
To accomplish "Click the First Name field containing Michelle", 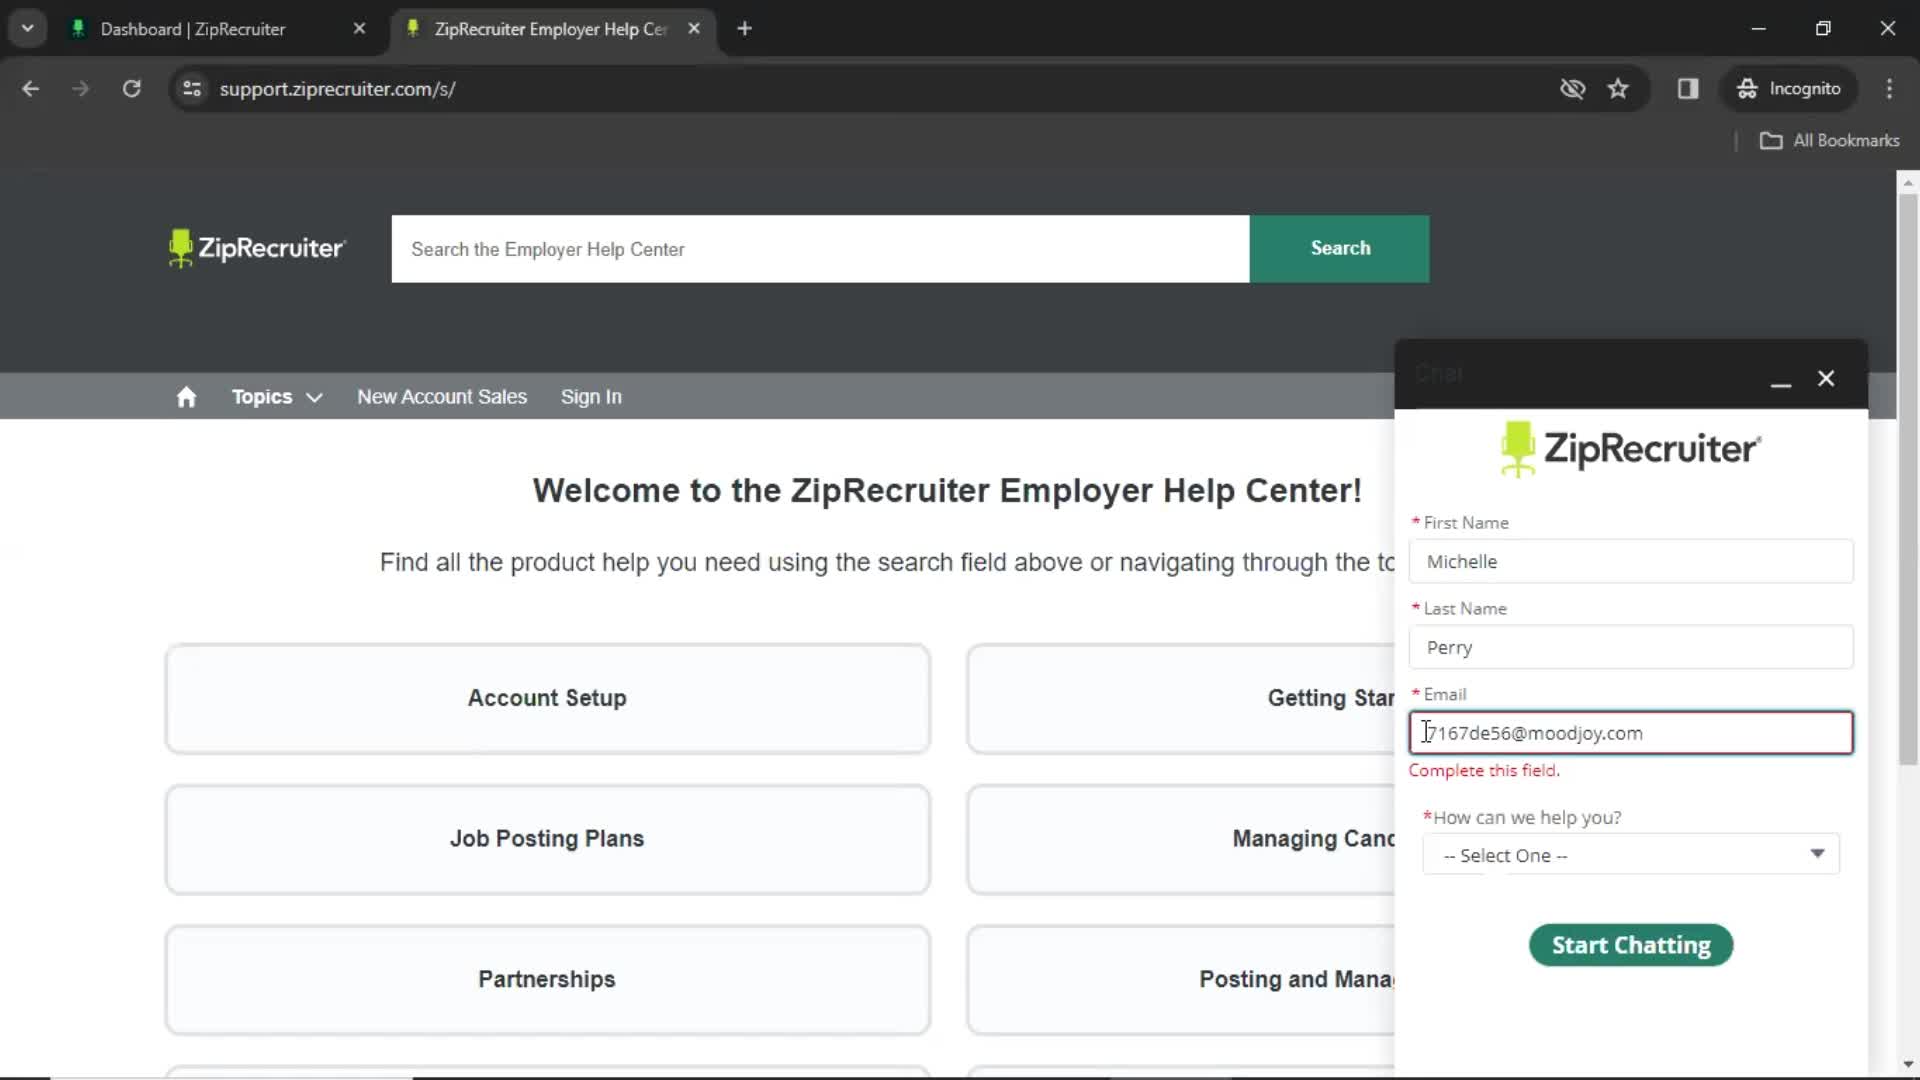I will coord(1630,561).
